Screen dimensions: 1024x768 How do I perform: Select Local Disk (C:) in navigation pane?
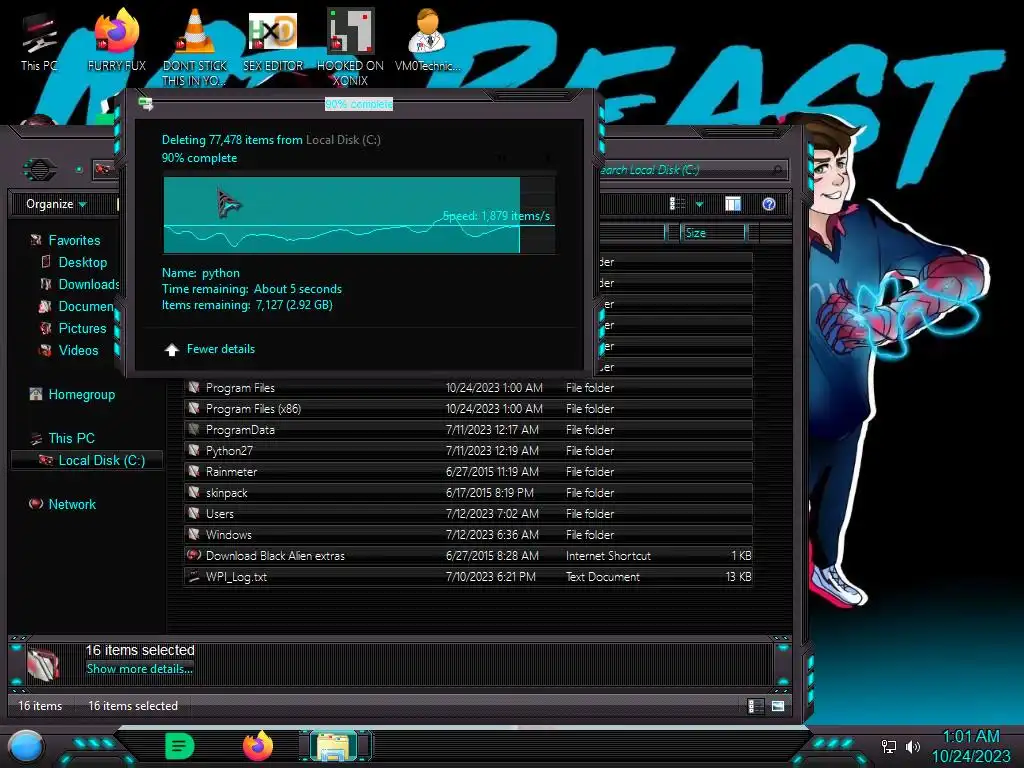(88, 460)
